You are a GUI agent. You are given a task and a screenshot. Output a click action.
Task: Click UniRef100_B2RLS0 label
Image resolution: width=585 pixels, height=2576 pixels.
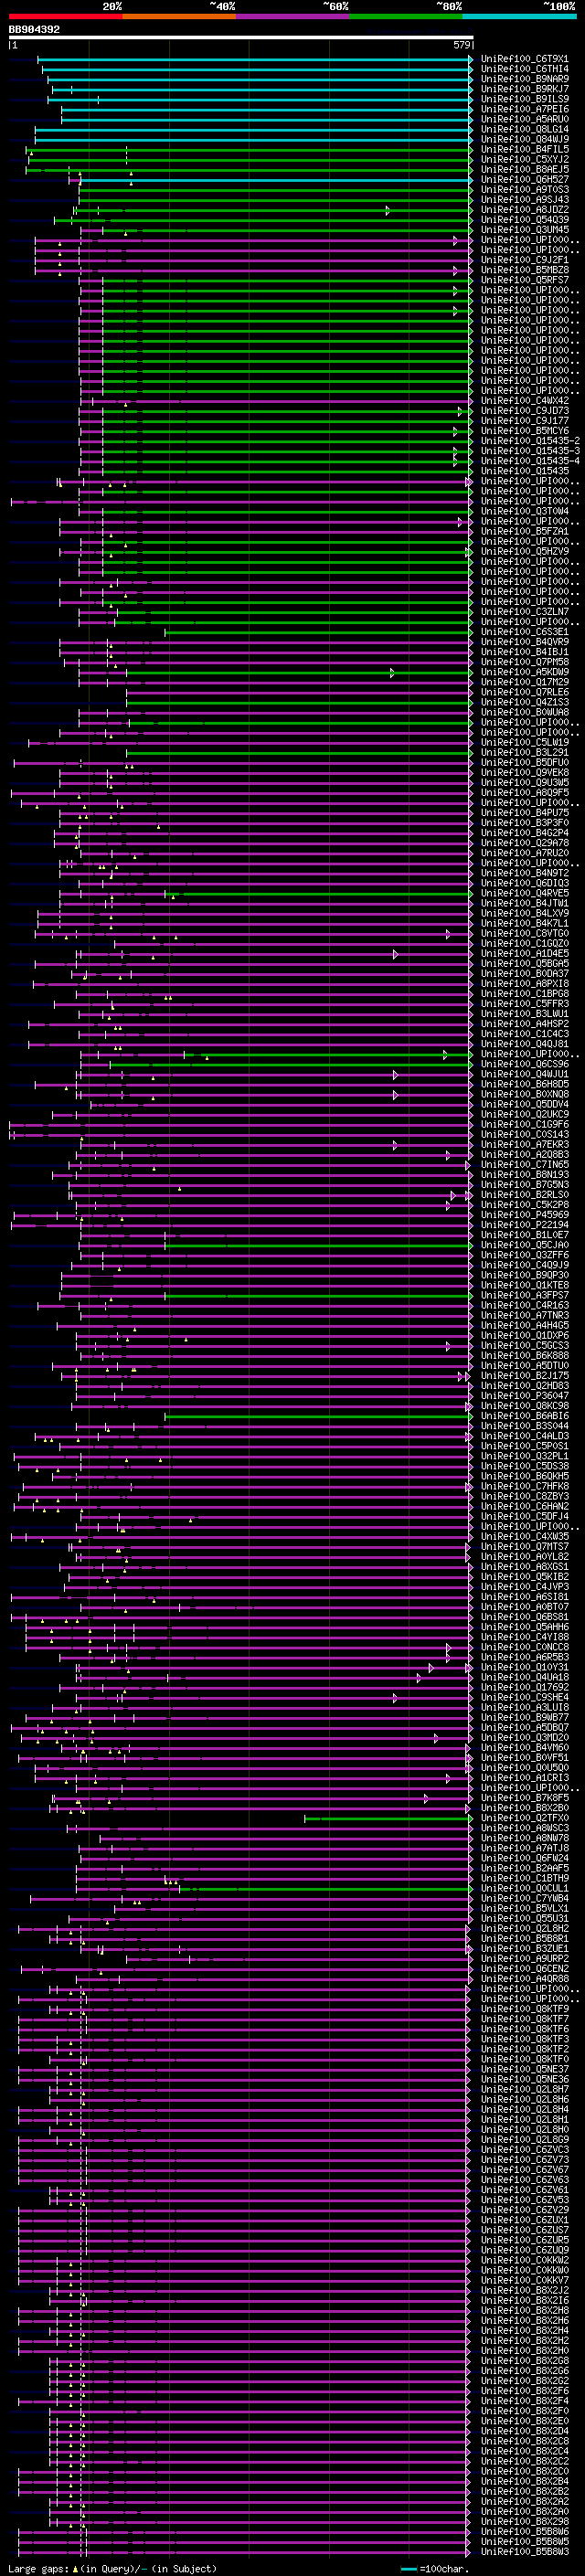pos(524,1195)
